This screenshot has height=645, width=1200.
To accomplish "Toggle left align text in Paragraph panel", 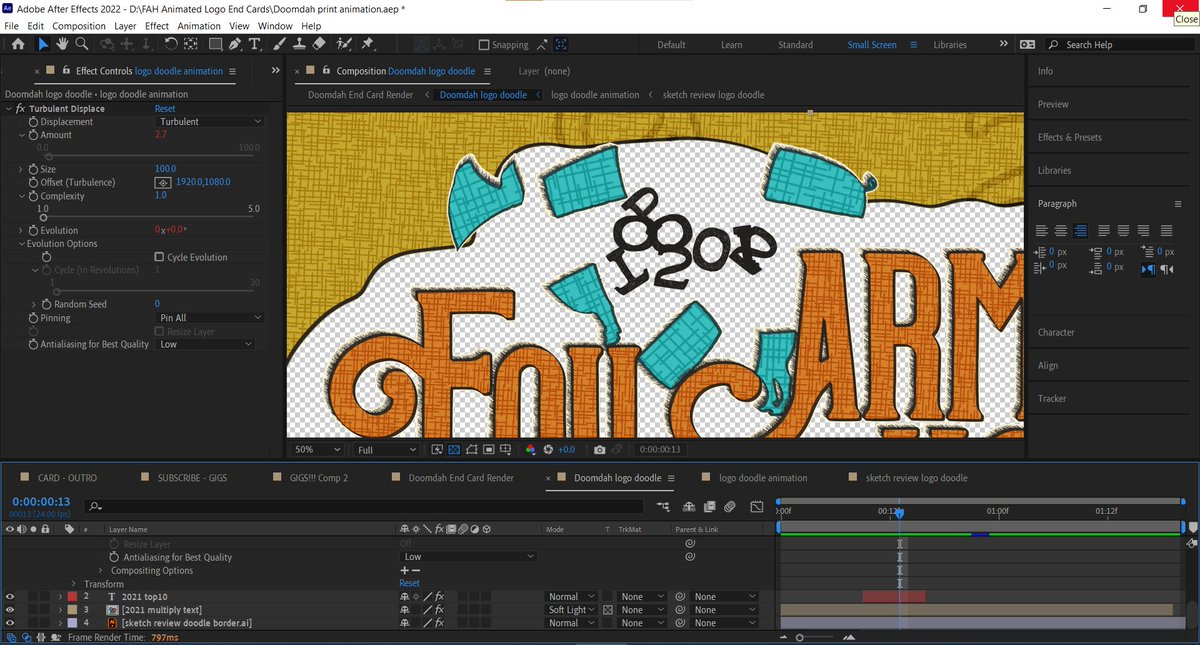I will pos(1043,231).
